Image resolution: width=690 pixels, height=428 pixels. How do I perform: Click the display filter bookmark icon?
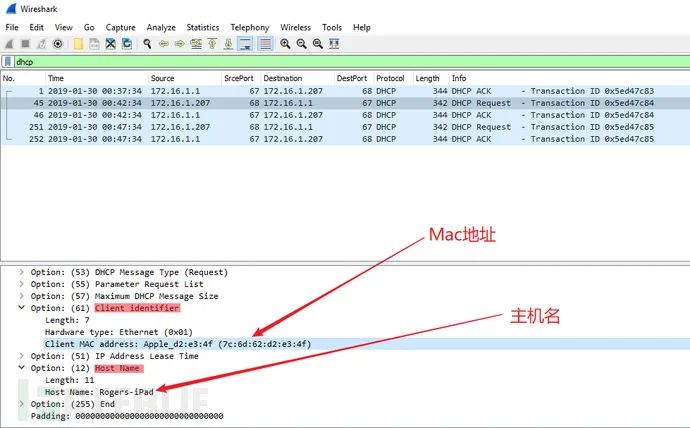[7, 62]
